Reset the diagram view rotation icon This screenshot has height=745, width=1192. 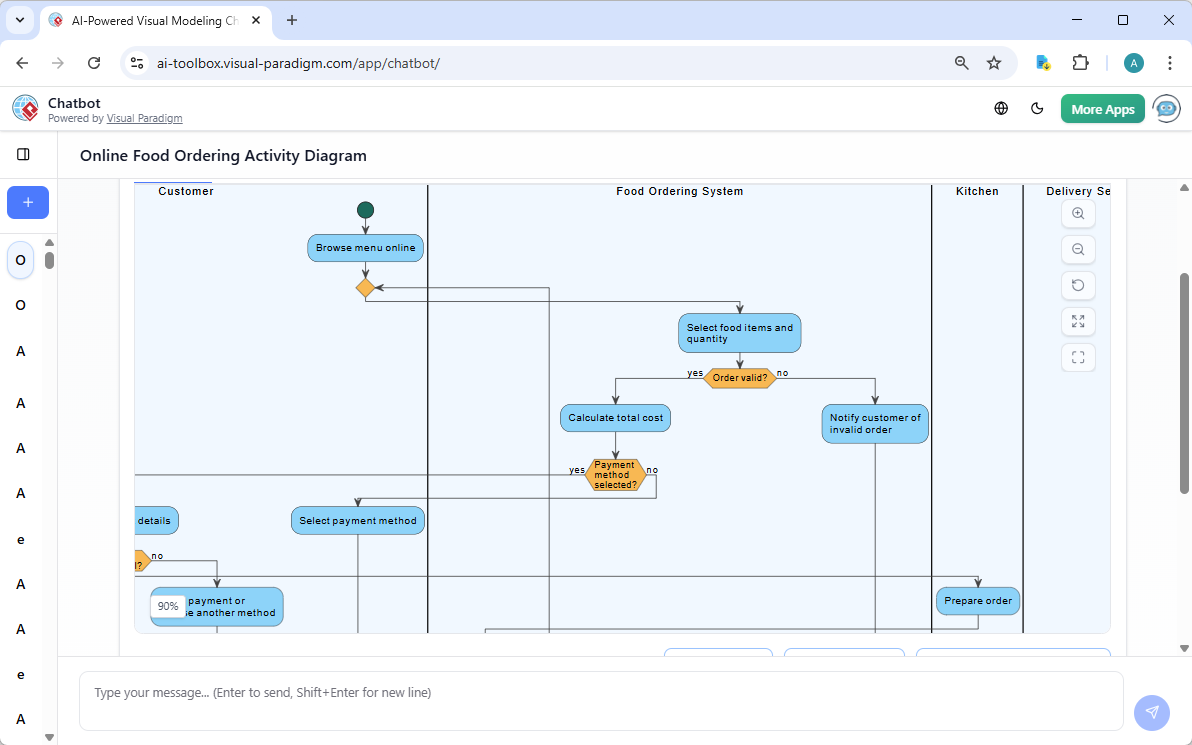(1078, 285)
